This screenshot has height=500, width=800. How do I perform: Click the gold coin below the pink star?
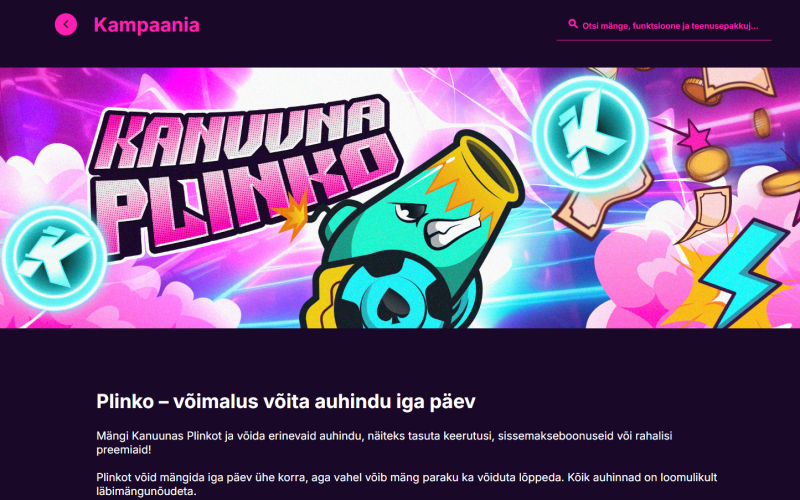(707, 164)
